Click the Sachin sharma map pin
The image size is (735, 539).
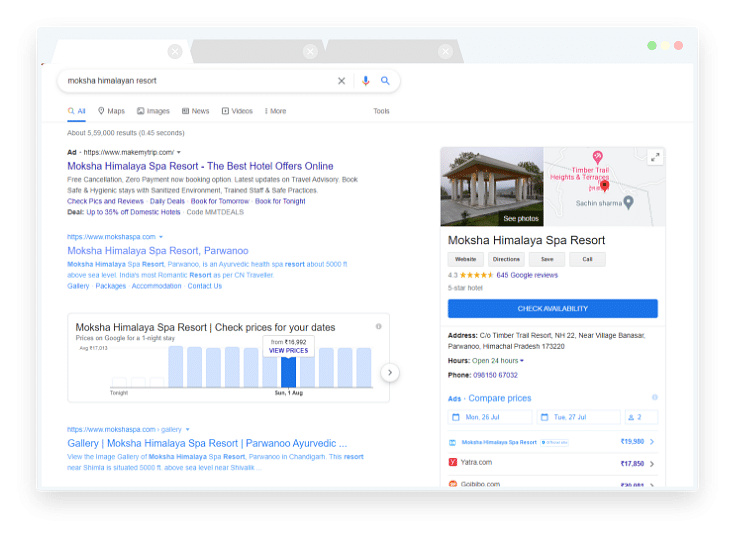(x=629, y=202)
